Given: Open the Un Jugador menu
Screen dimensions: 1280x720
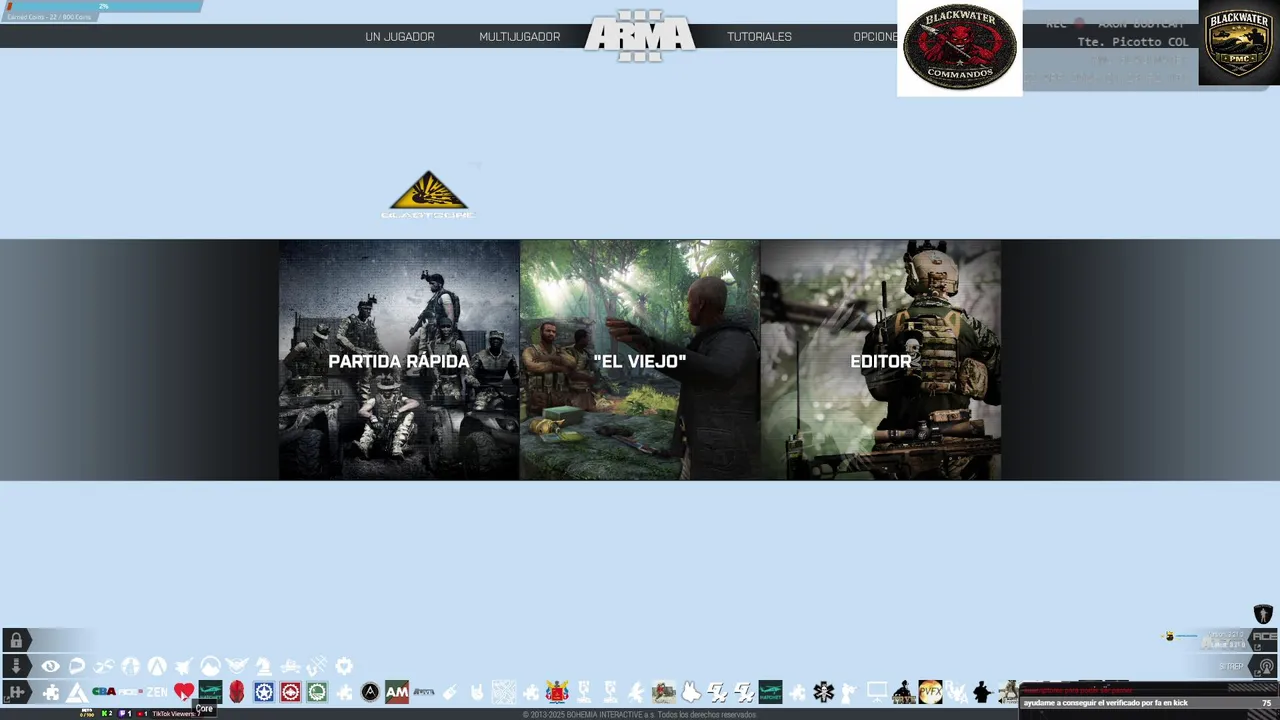Looking at the screenshot, I should tap(399, 37).
